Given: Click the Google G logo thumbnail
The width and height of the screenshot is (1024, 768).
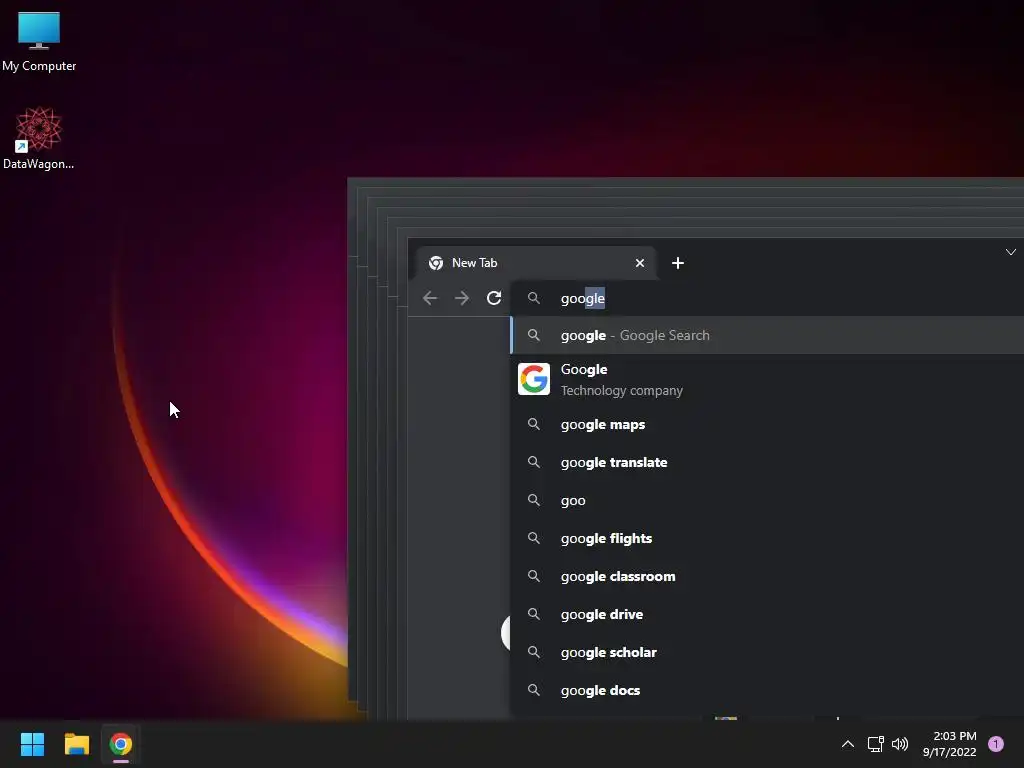Looking at the screenshot, I should 534,379.
